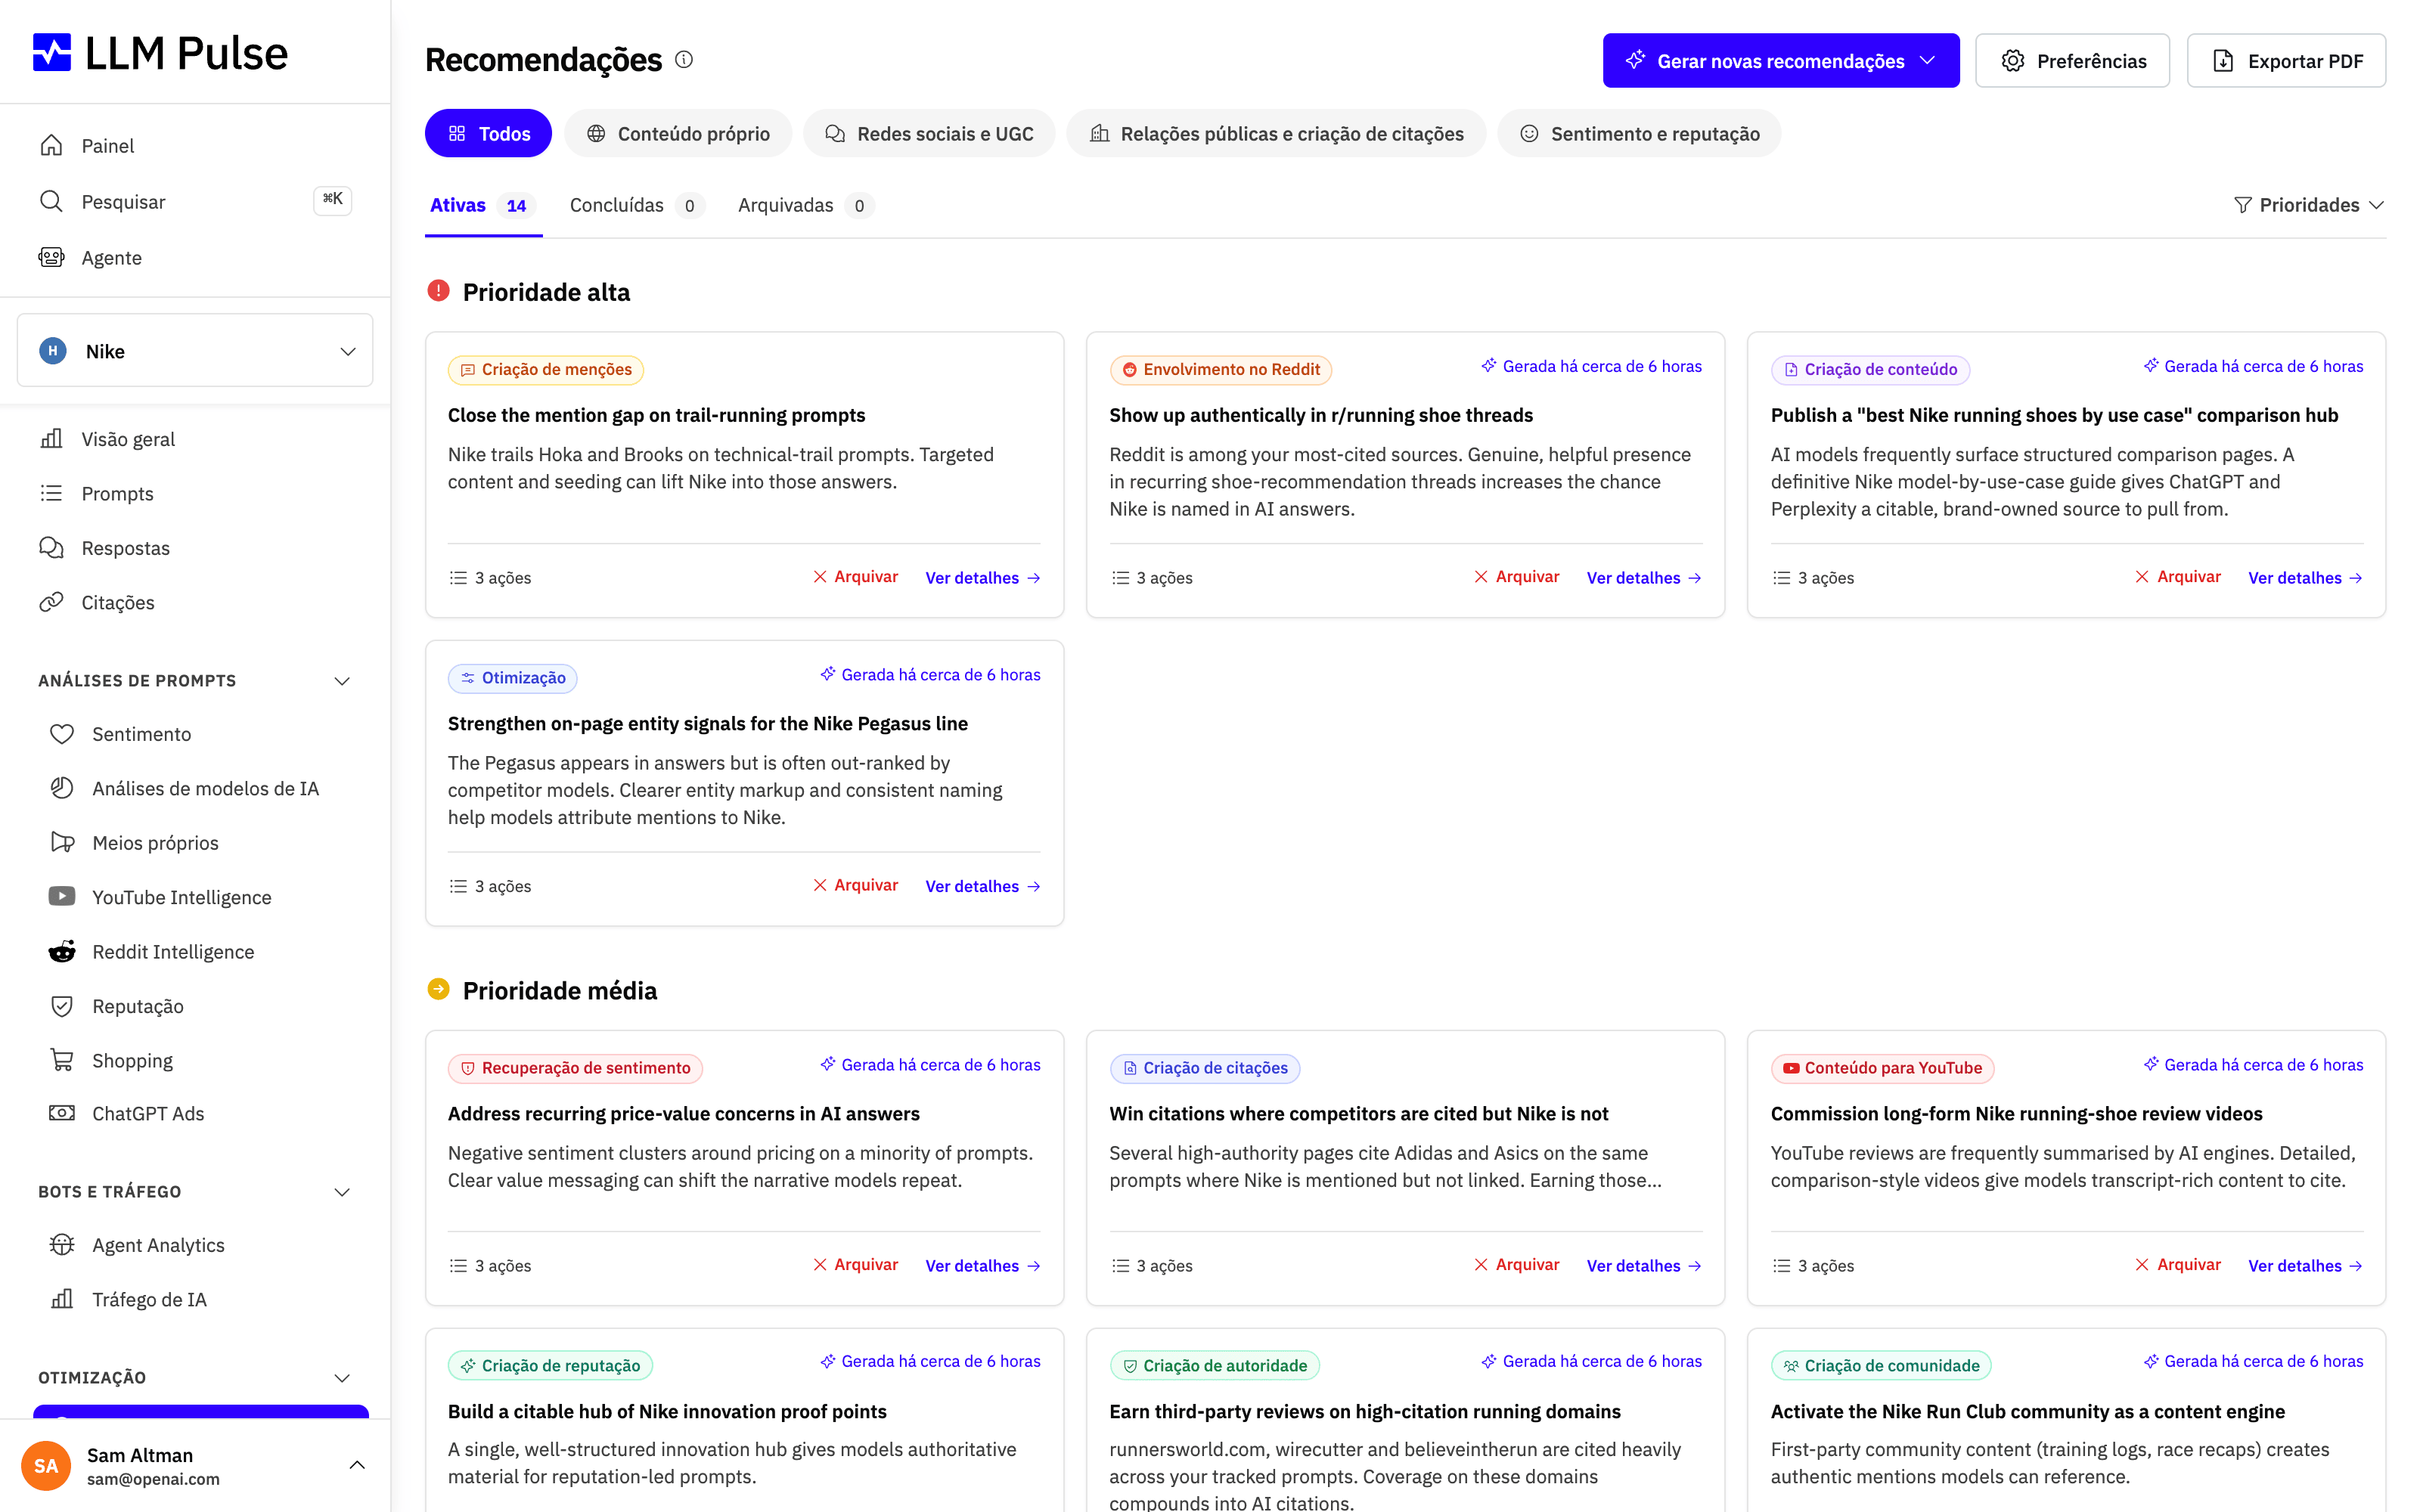Click Exportar PDF button
2420x1512 pixels.
[2286, 61]
